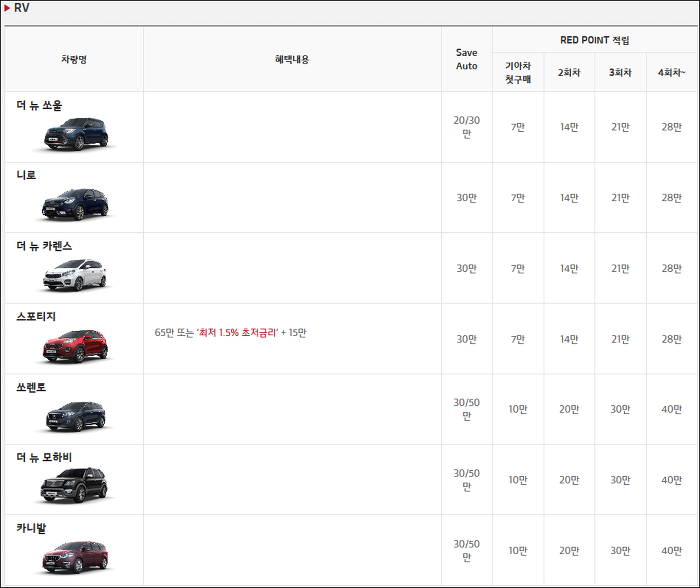This screenshot has width=700, height=588.
Task: Click 30만 Save Auto value for 스포티지
Action: (467, 339)
